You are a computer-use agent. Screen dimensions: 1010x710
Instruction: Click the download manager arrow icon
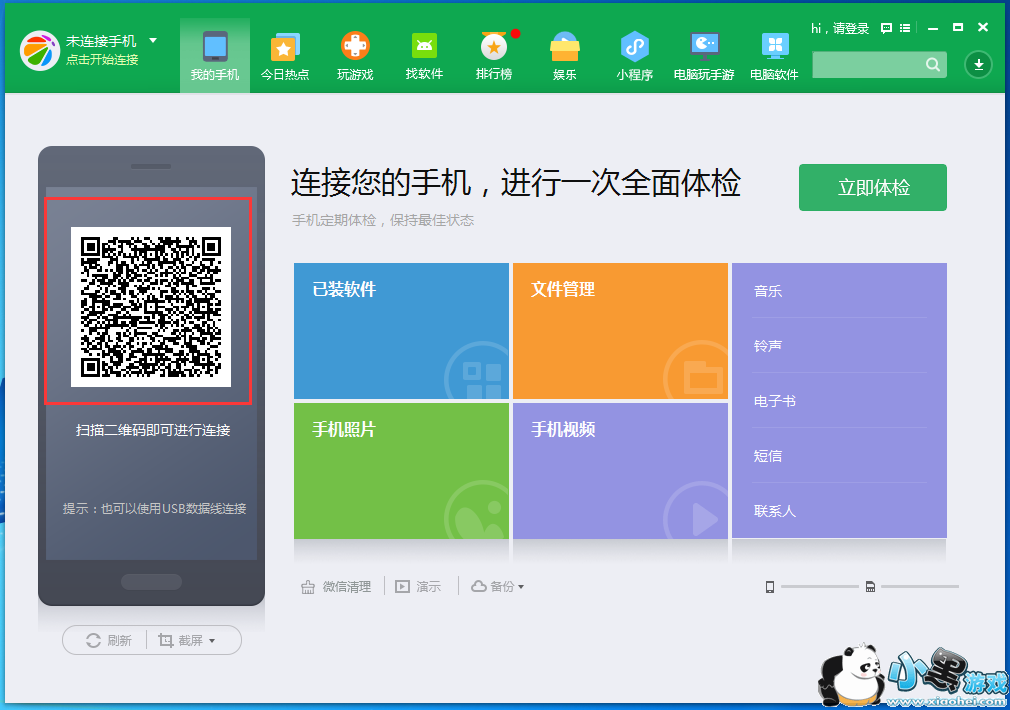978,65
